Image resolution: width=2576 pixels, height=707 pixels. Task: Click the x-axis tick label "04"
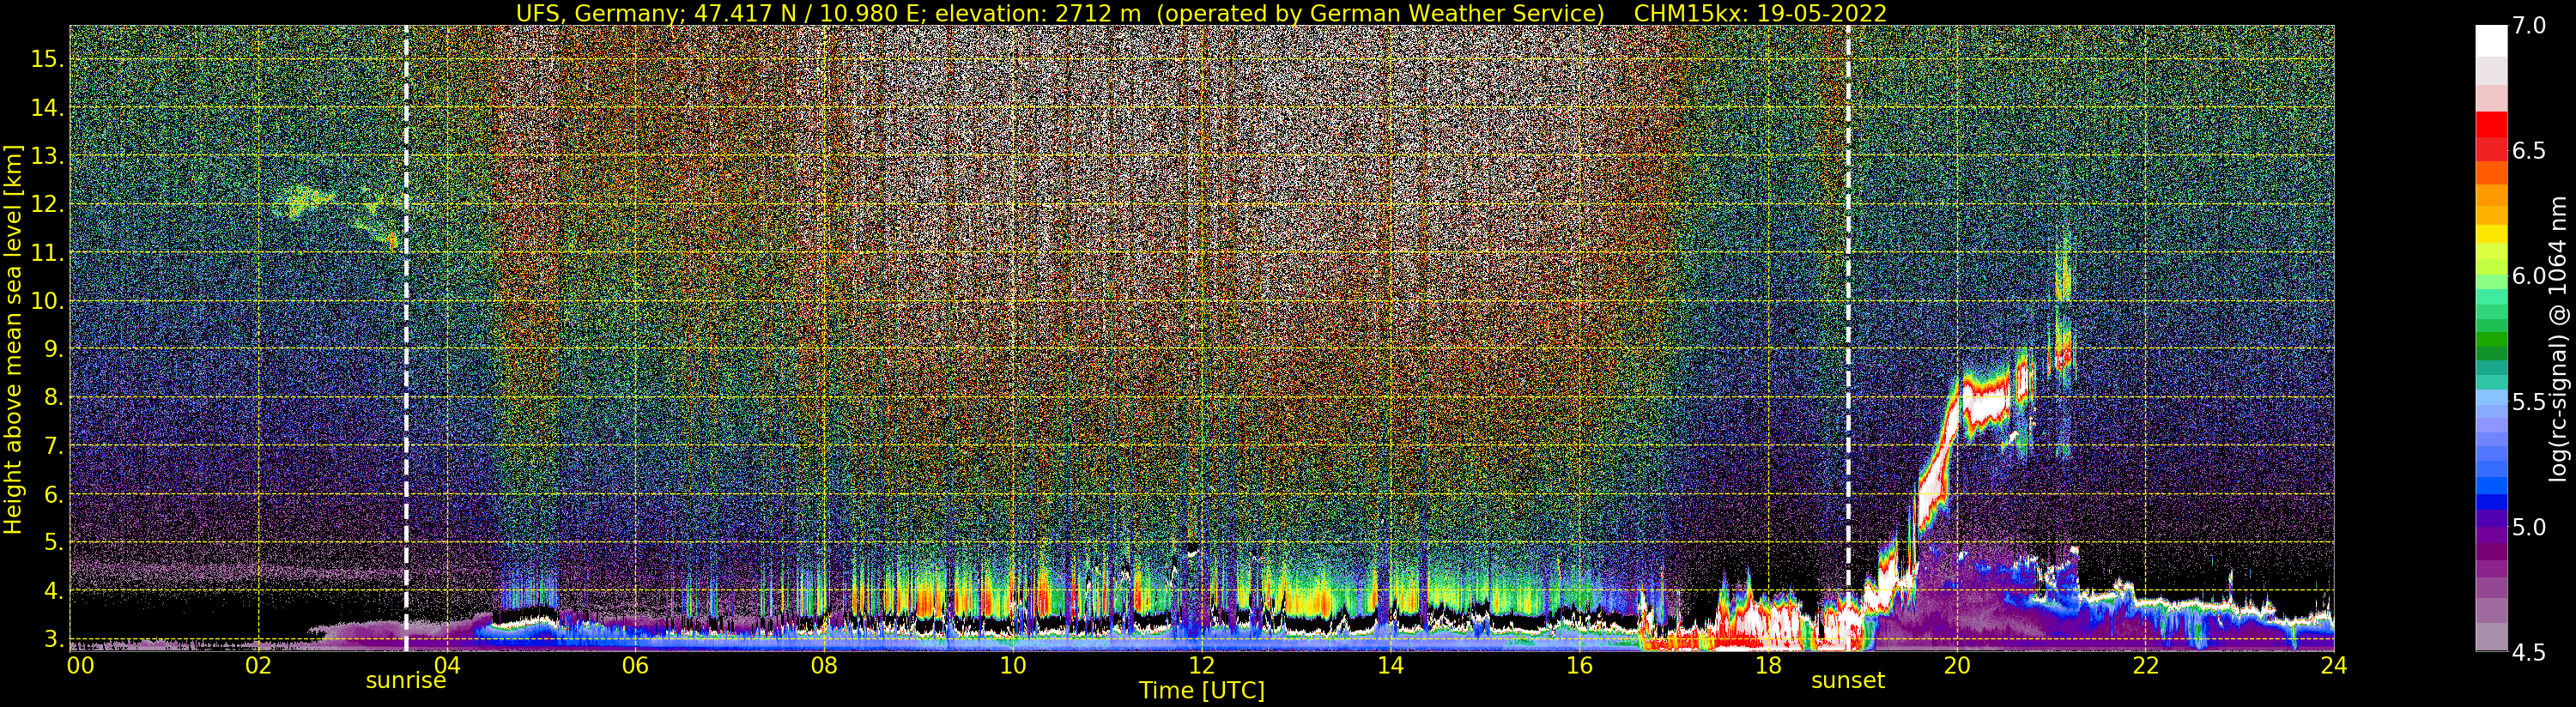[x=447, y=666]
